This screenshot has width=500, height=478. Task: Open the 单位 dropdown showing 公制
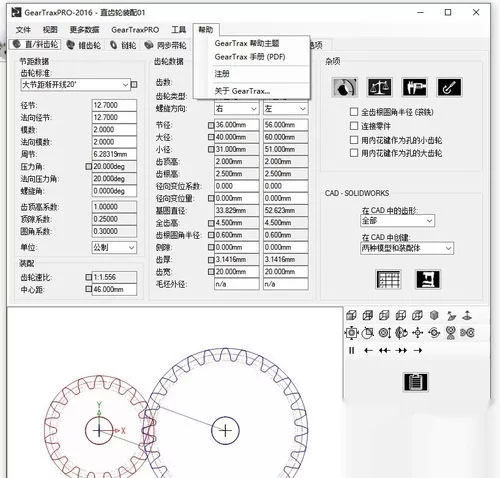114,247
